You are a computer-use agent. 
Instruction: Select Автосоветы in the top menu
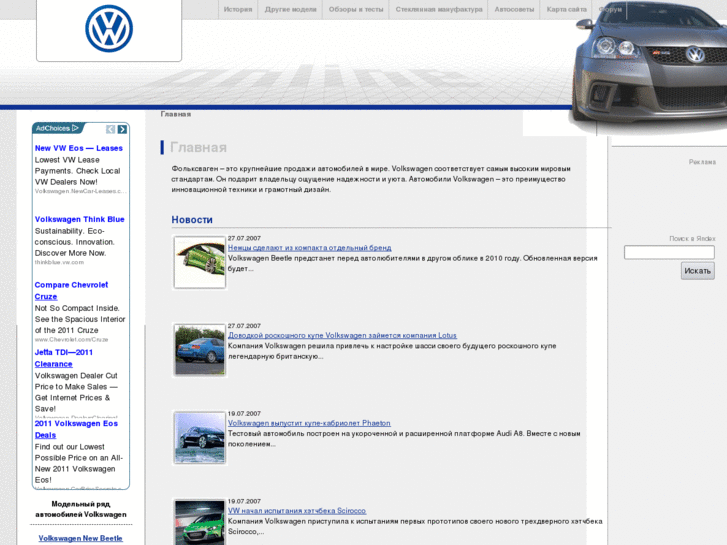tap(515, 9)
